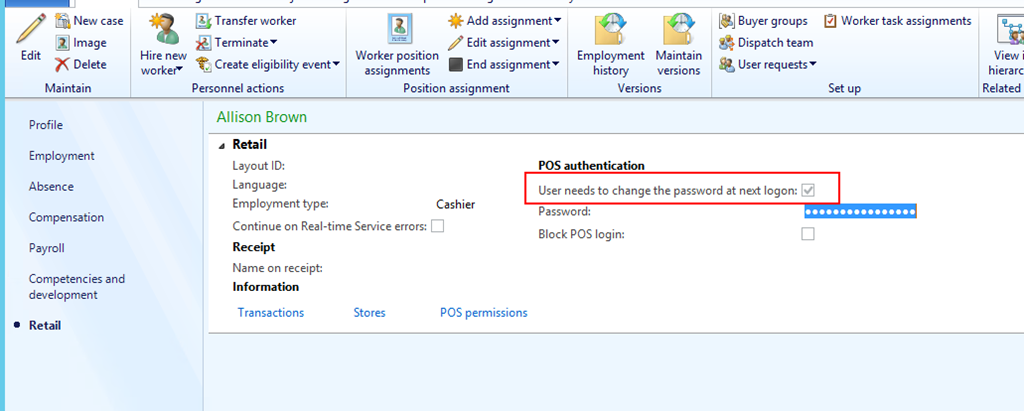Click the red Delete icon
This screenshot has height=411, width=1024.
(62, 65)
